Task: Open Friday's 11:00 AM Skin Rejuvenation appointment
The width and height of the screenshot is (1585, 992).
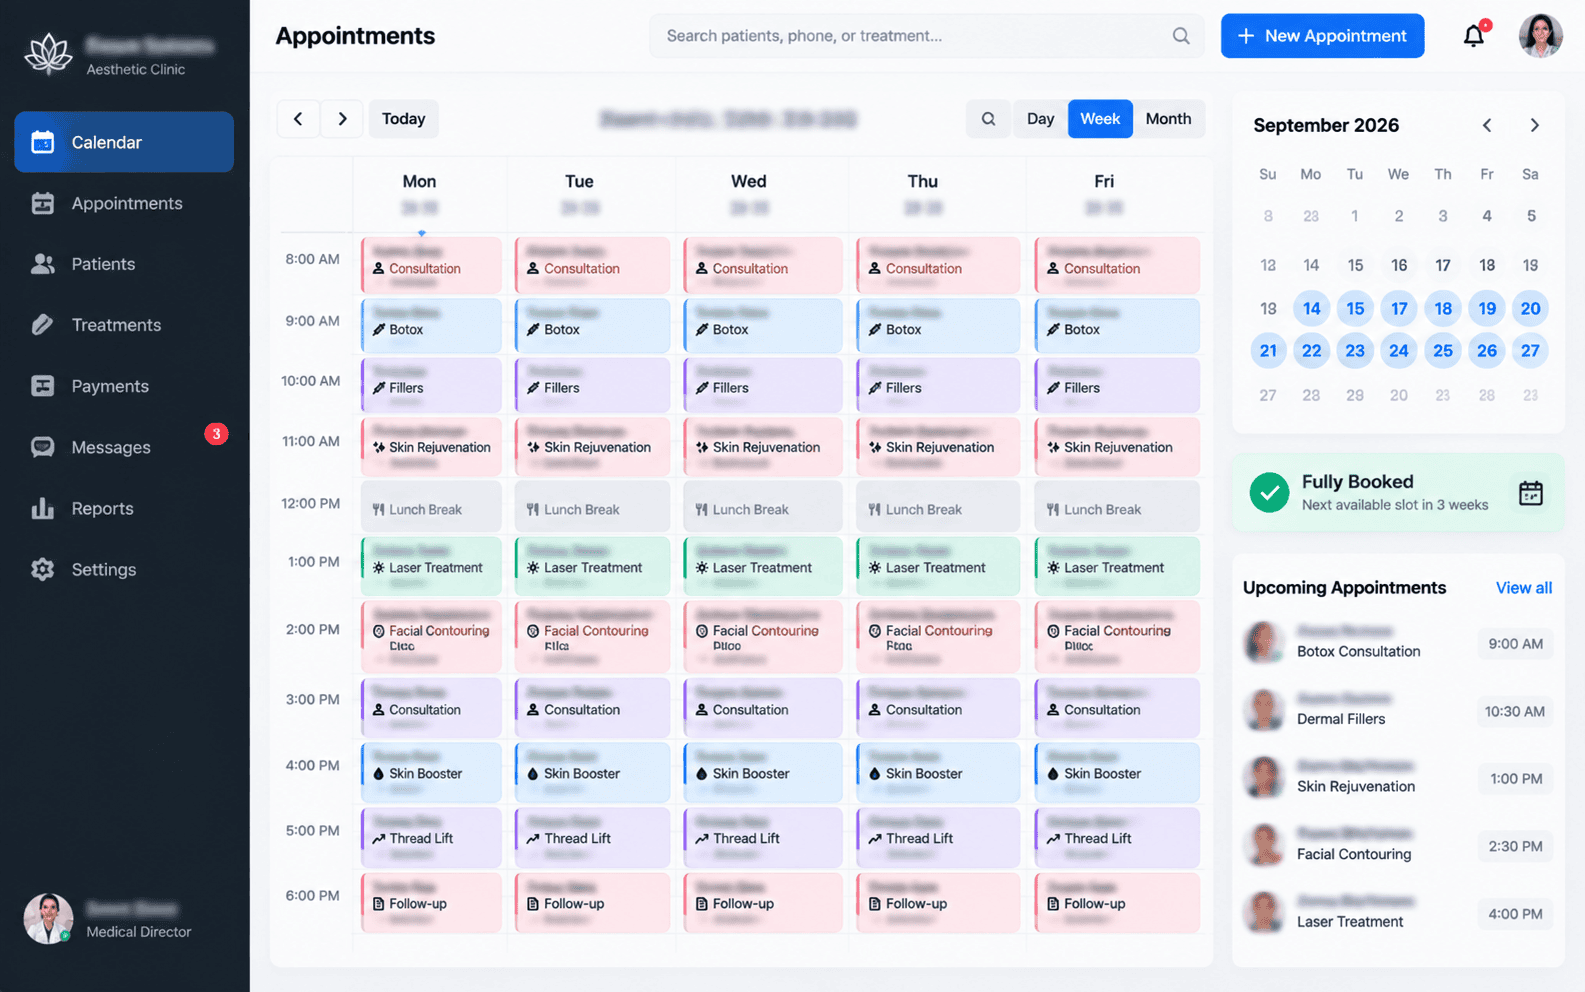Action: pyautogui.click(x=1117, y=446)
